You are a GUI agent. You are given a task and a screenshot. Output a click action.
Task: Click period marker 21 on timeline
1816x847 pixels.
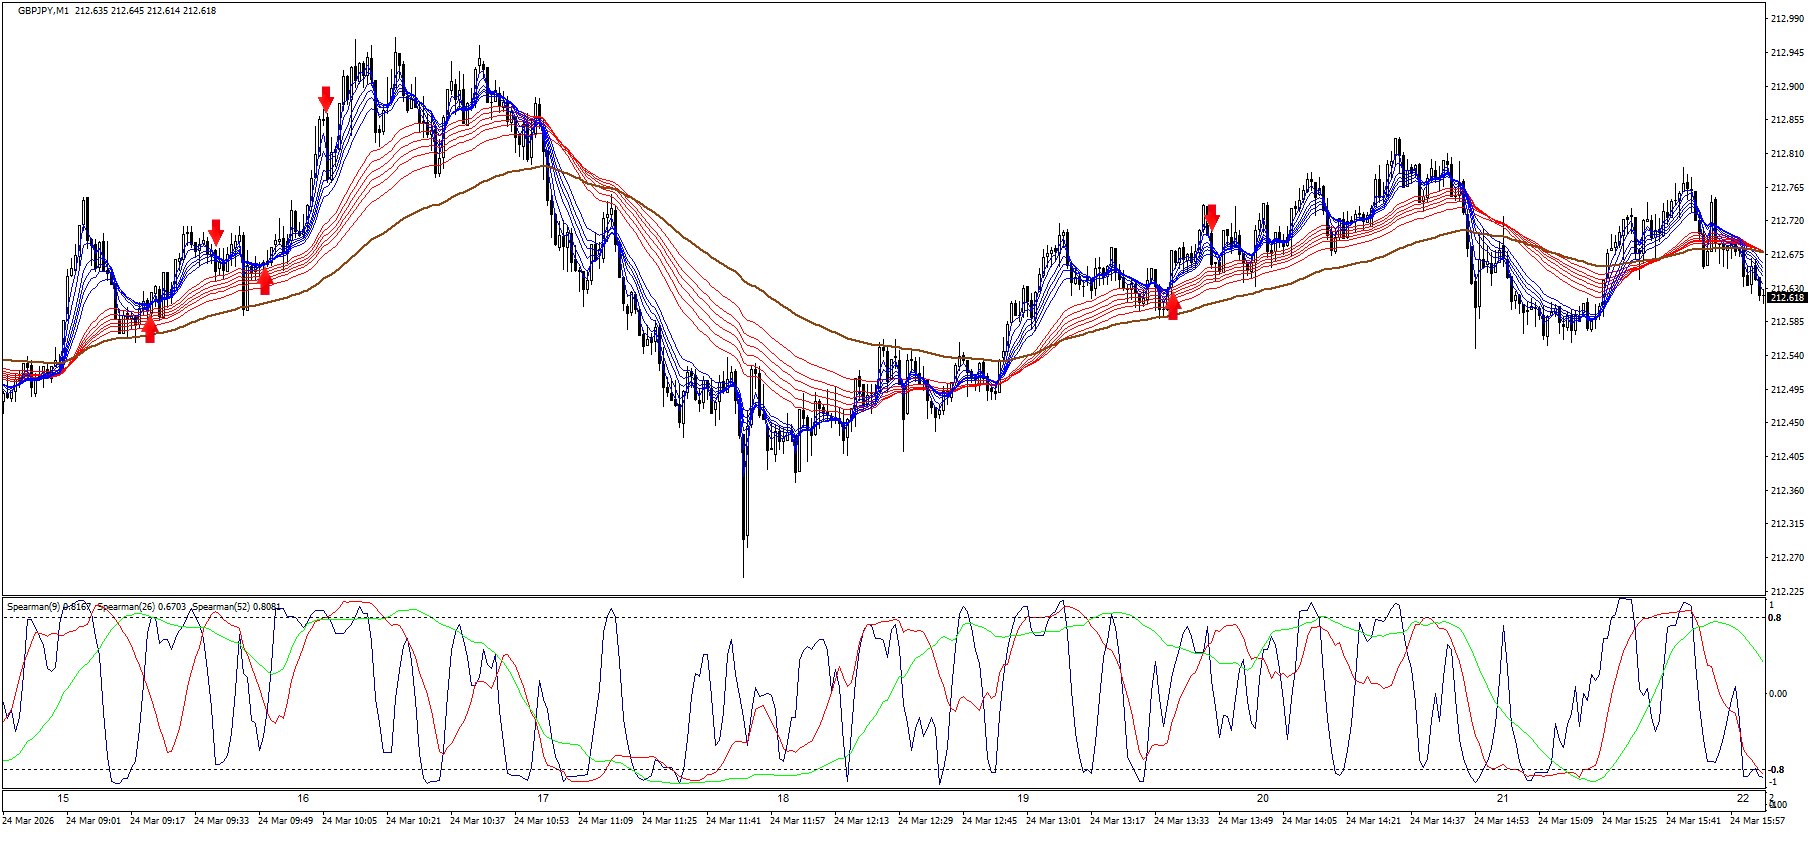pos(1503,798)
